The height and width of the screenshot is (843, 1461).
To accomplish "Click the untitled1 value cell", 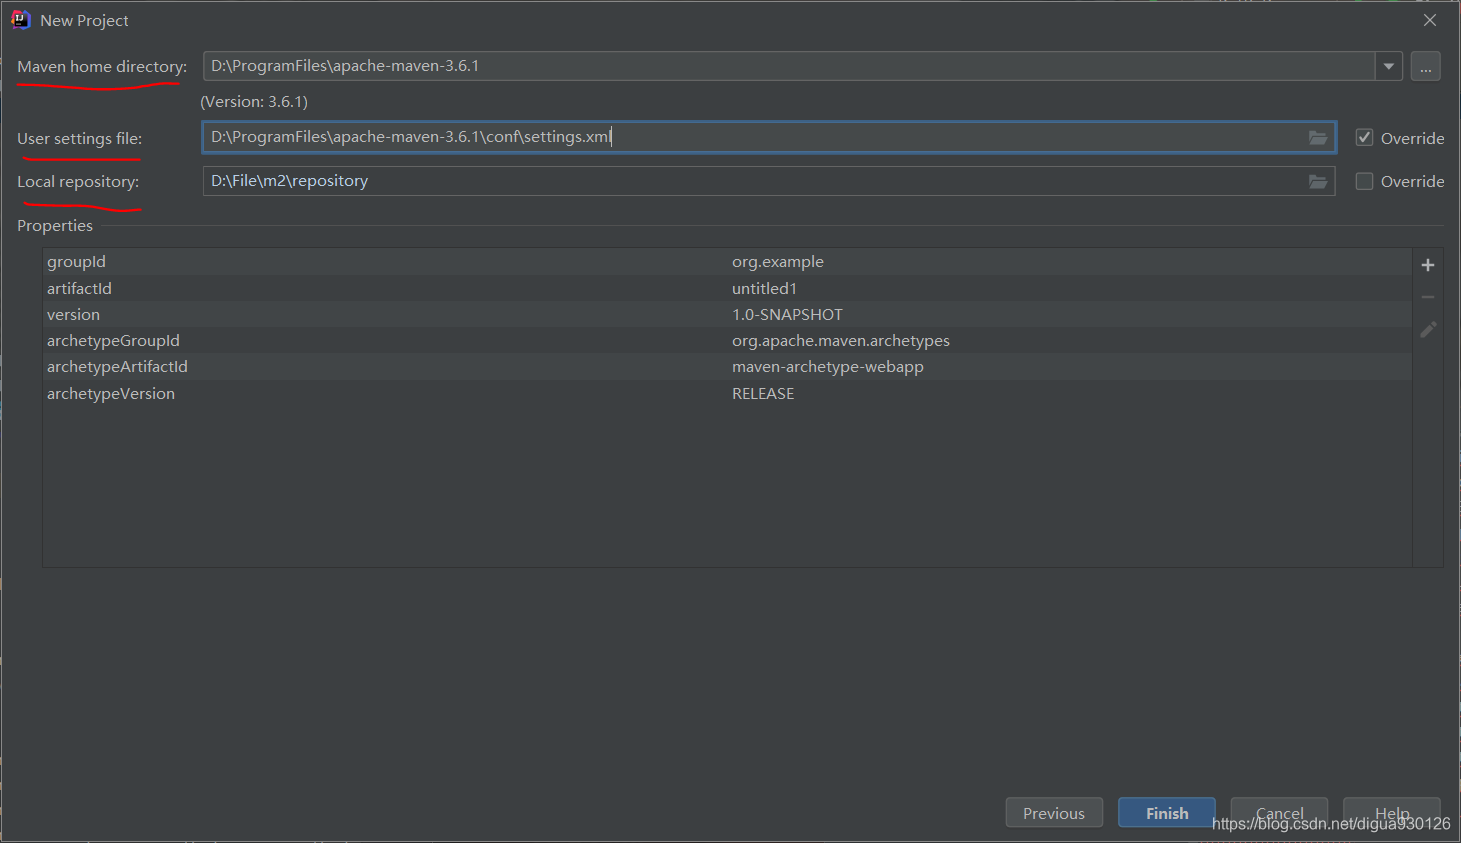I will tap(764, 288).
